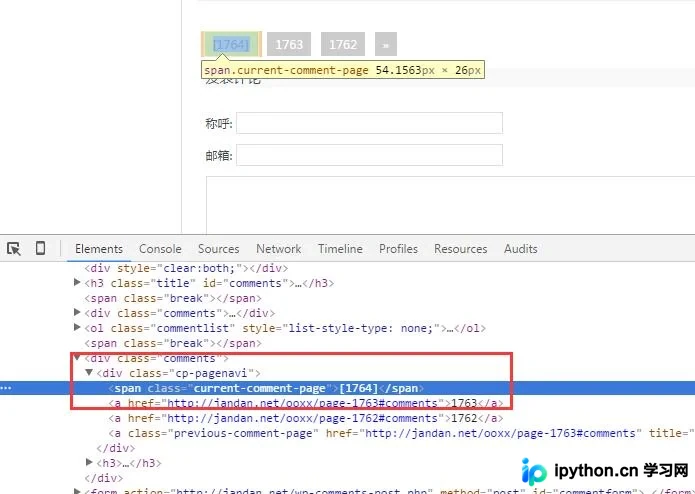Collapse the div class="cp-pagenavi" node
Viewport: 695px width, 494px height.
[89, 373]
